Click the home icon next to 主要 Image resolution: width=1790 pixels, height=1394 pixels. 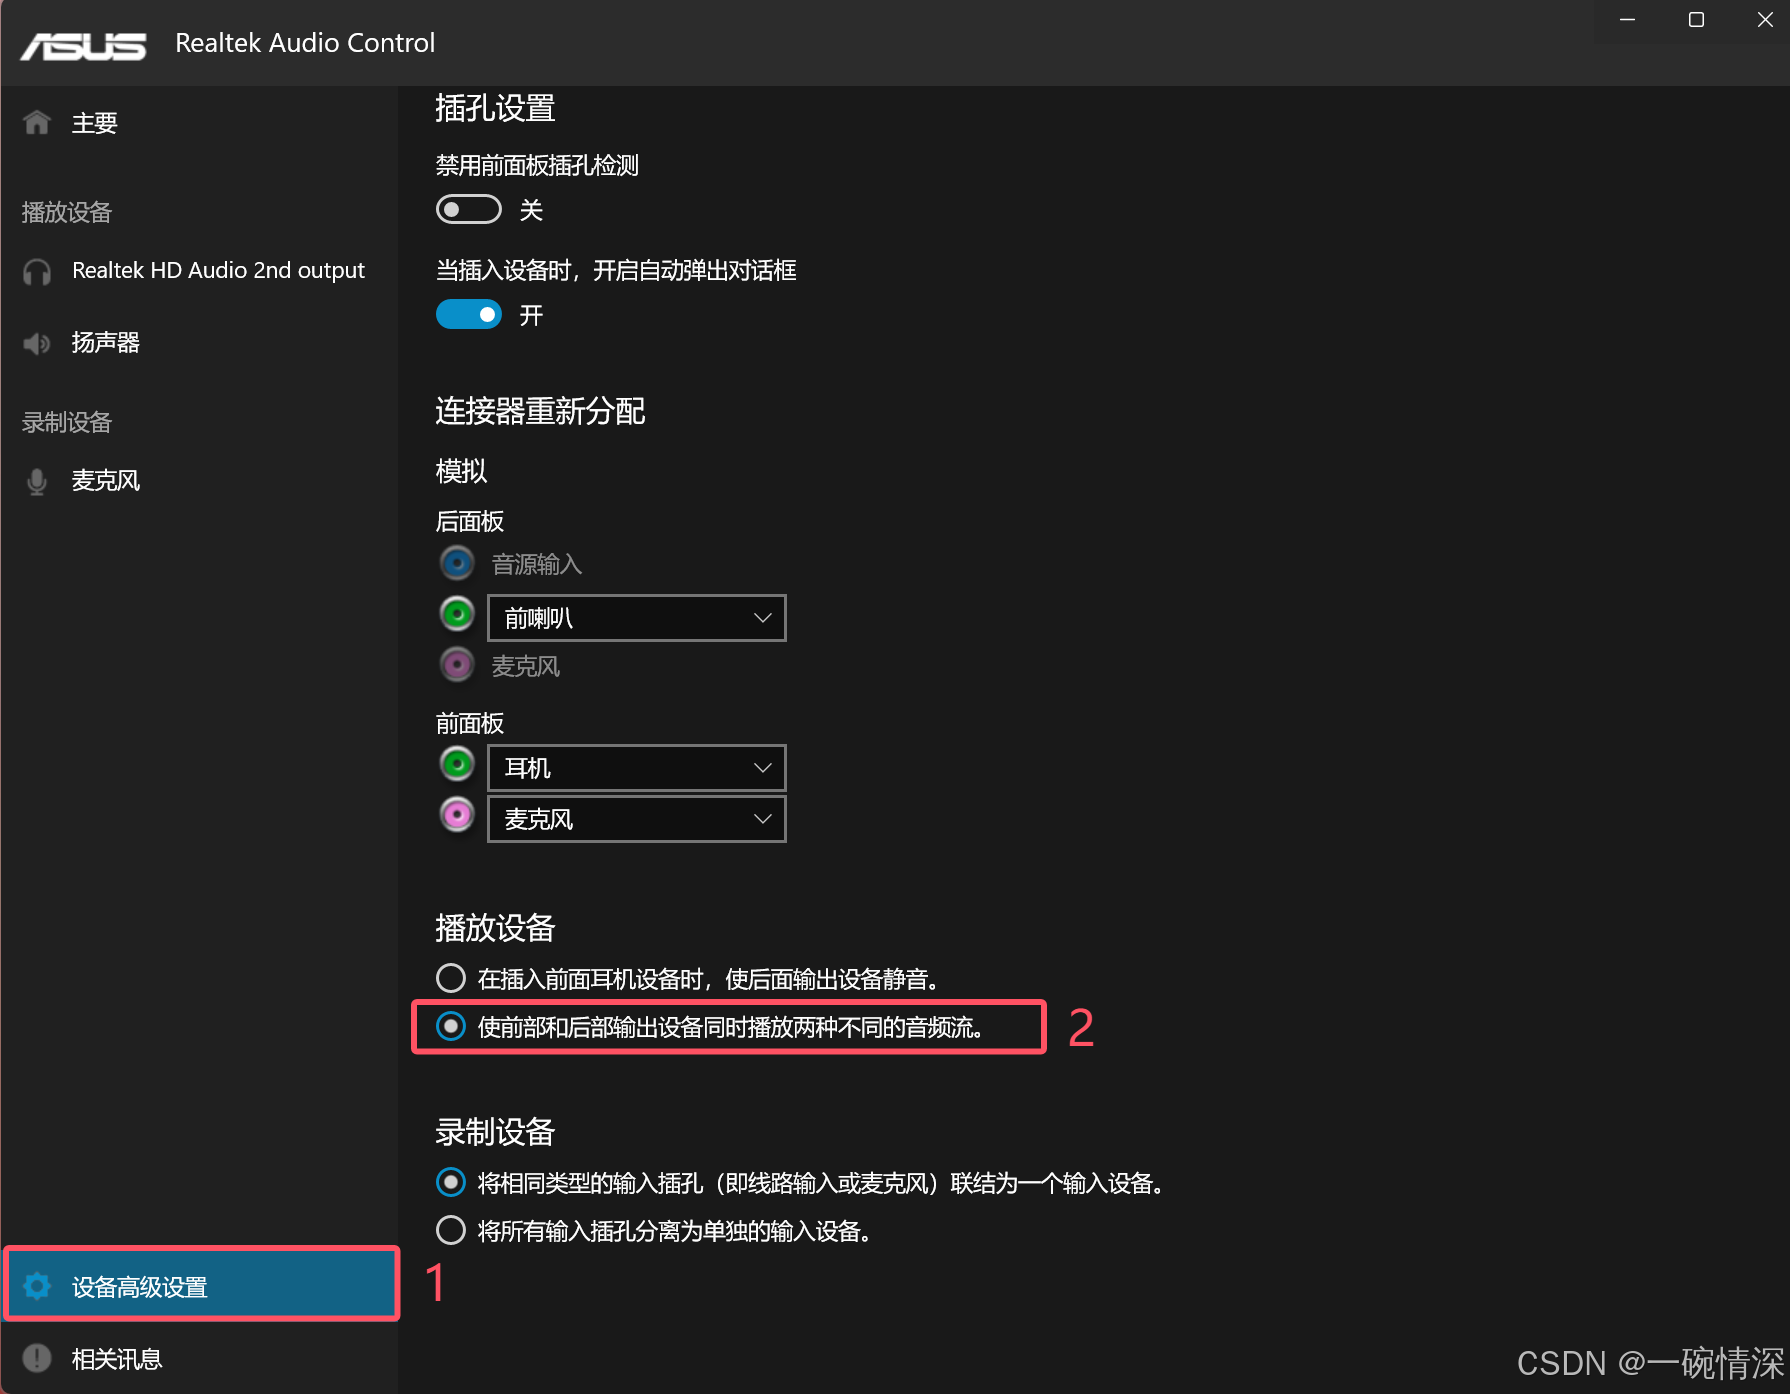click(x=36, y=121)
